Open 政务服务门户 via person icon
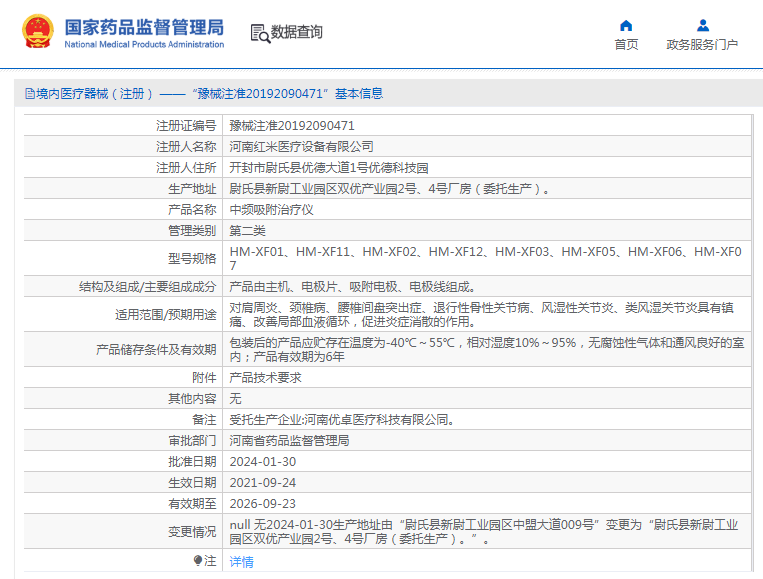 703,25
